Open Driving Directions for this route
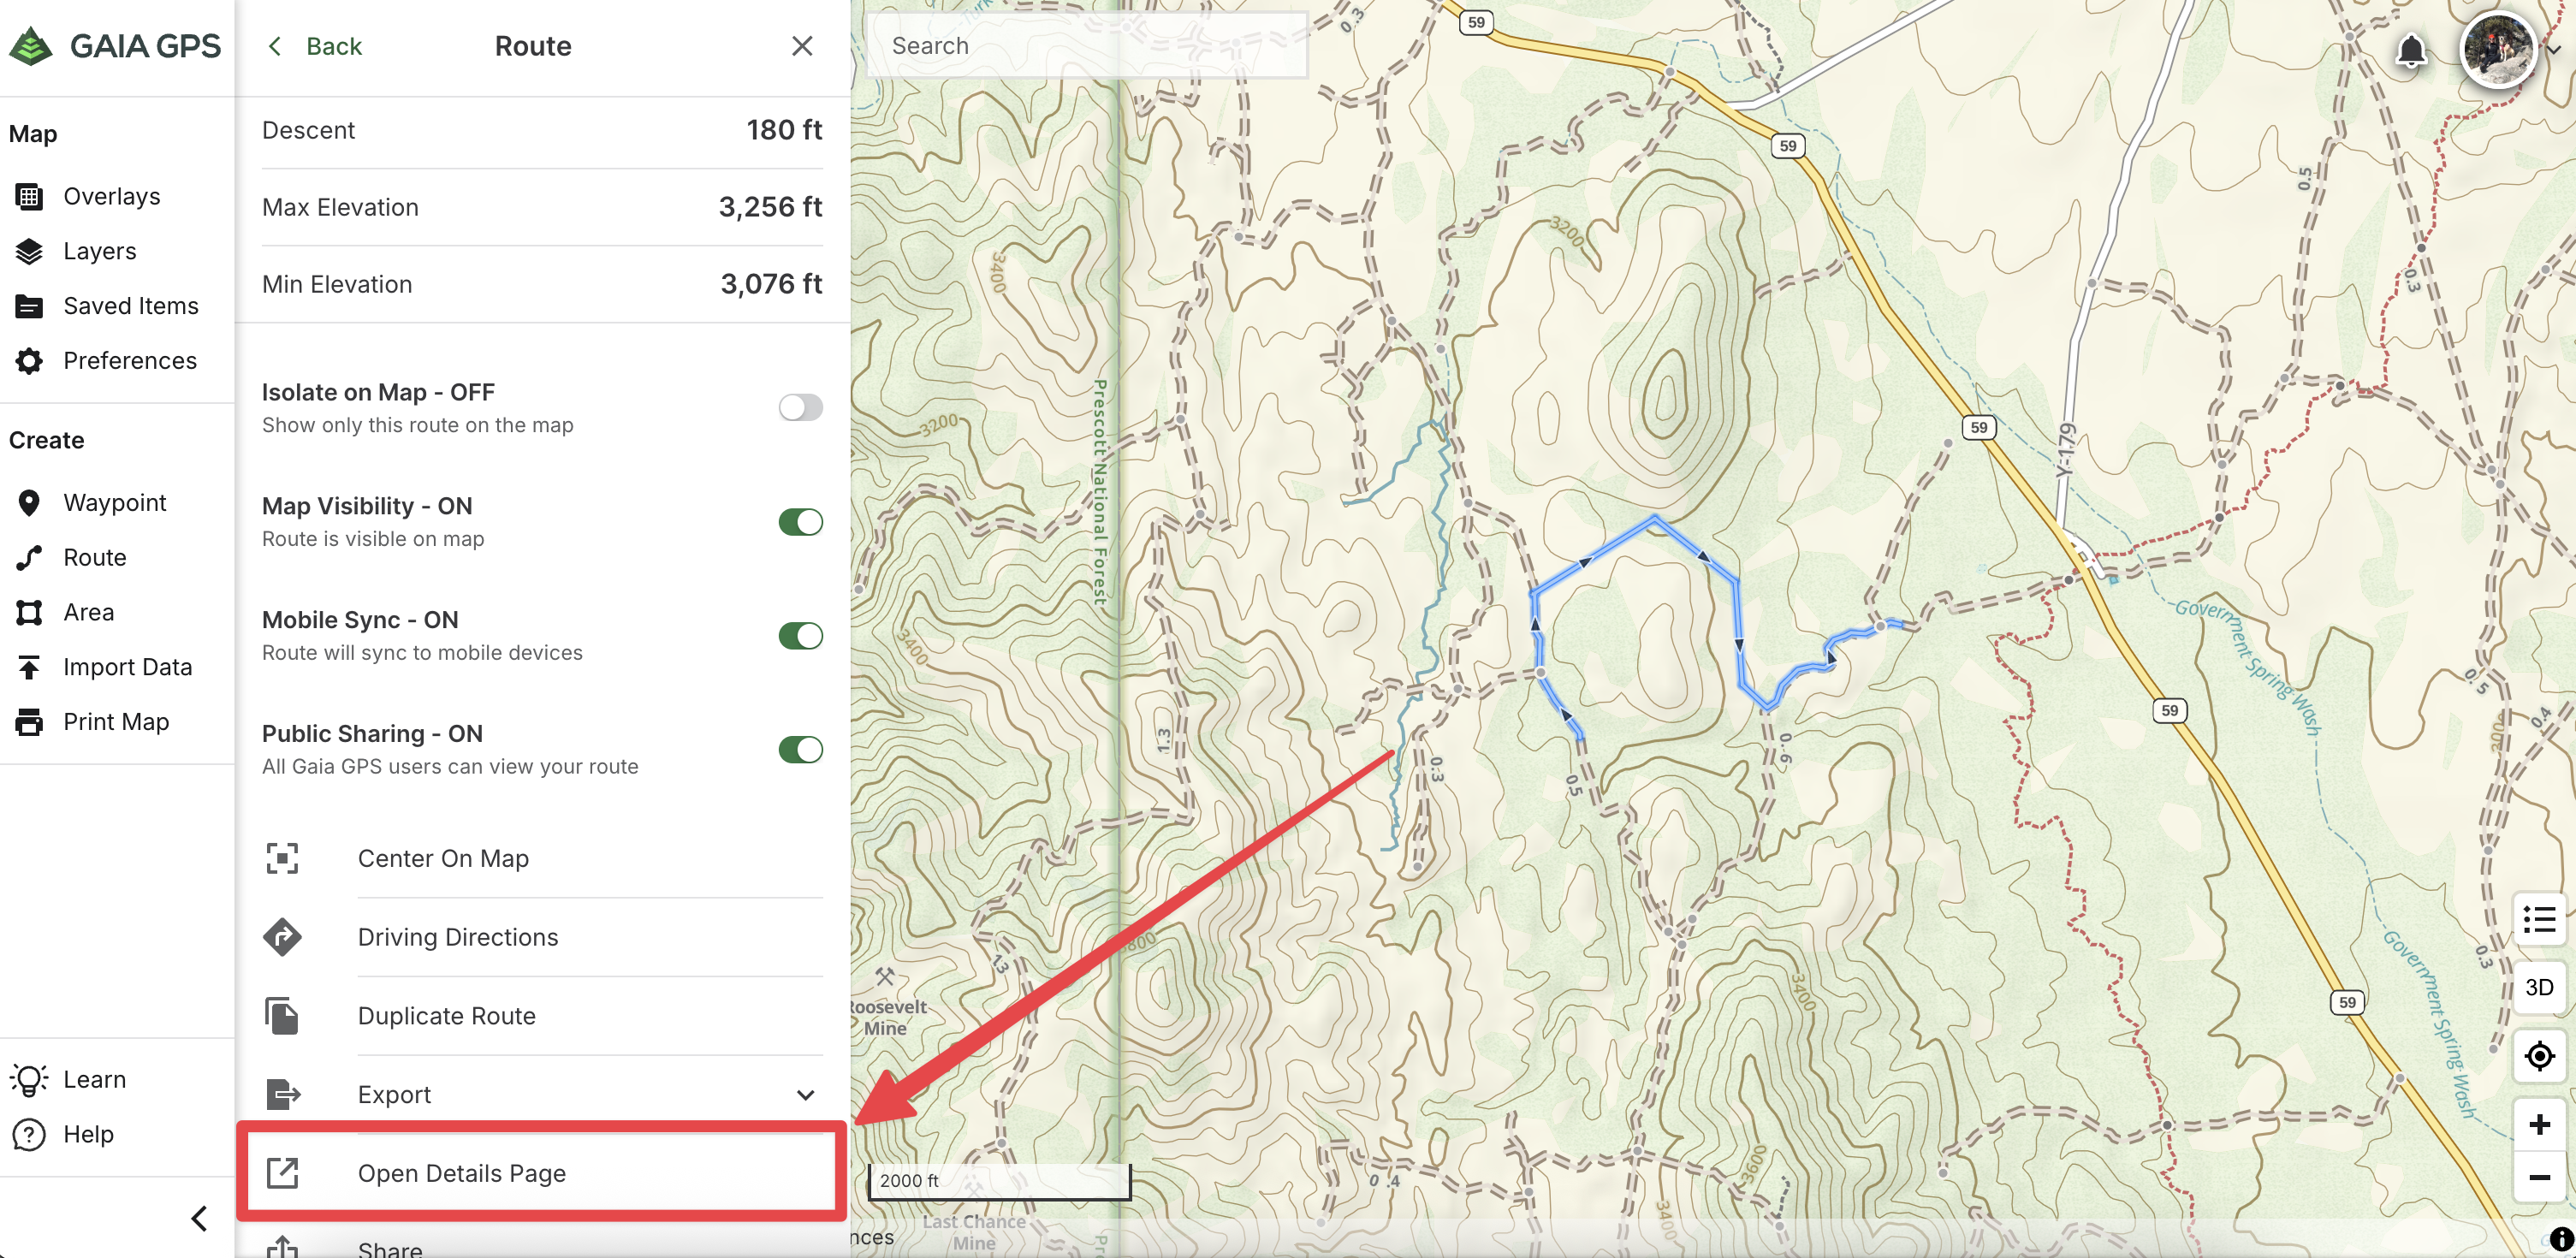 coord(457,937)
